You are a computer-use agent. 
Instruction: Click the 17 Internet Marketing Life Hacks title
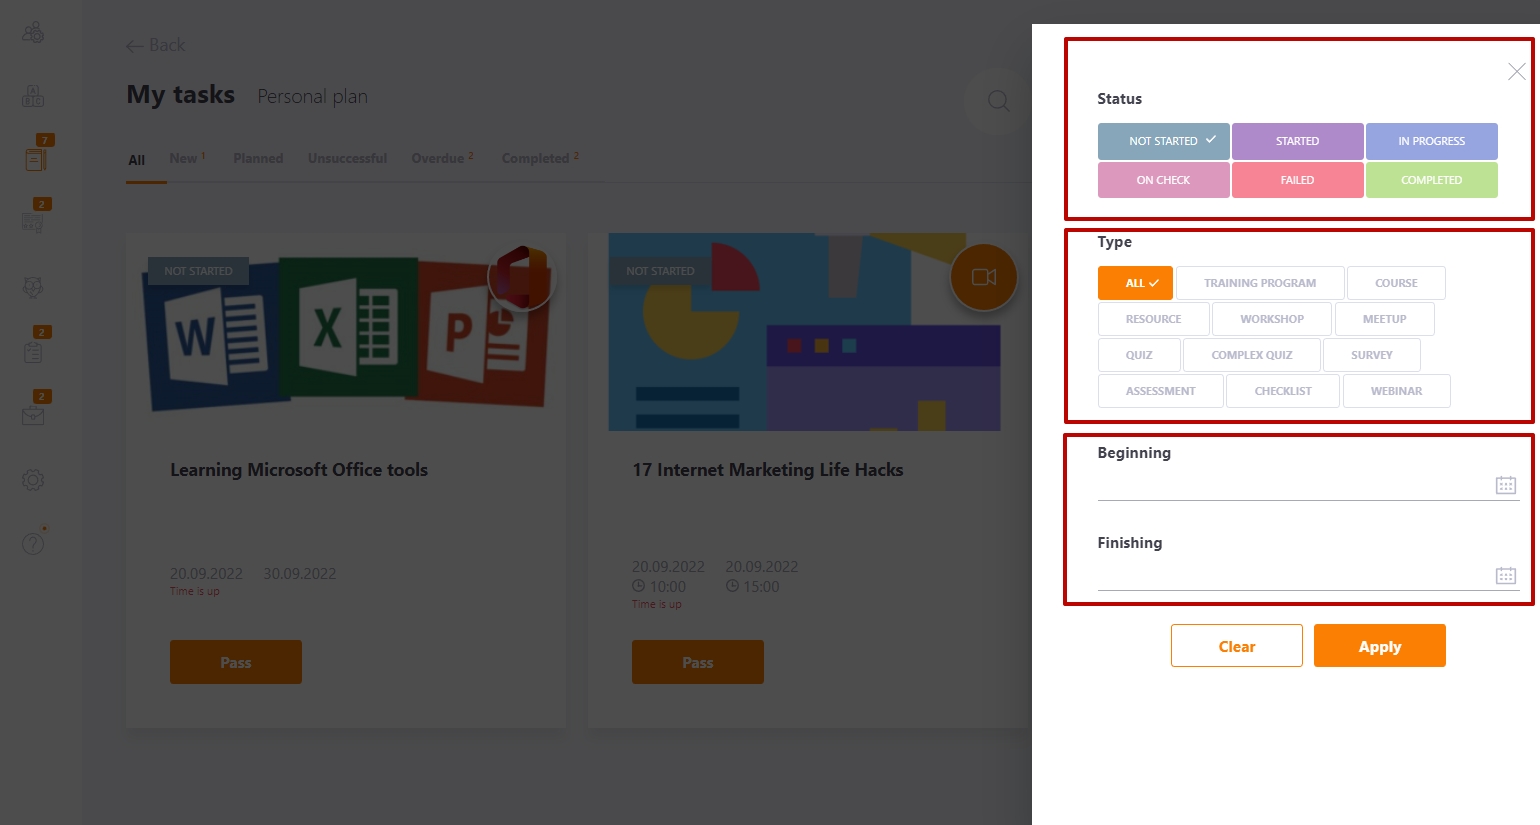coord(768,470)
